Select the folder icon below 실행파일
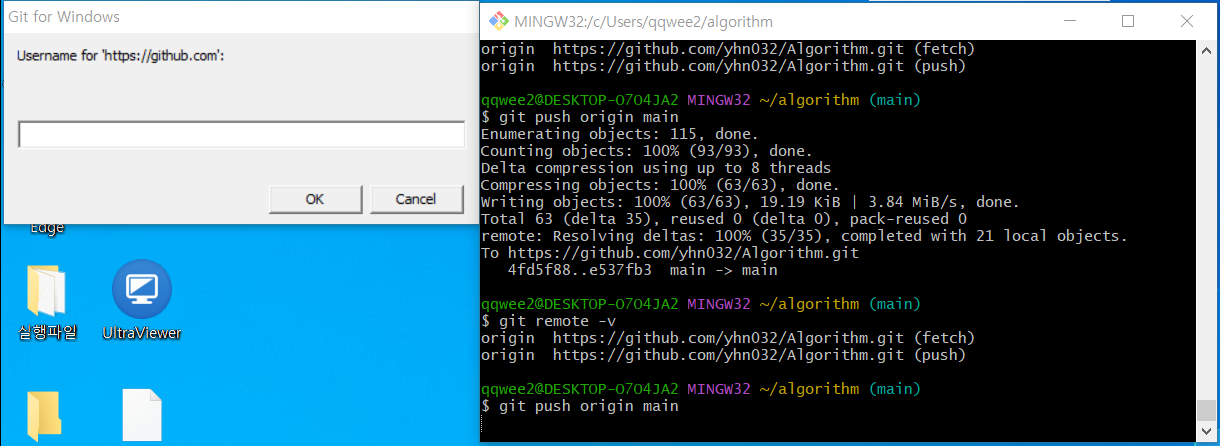The image size is (1220, 446). pyautogui.click(x=44, y=417)
